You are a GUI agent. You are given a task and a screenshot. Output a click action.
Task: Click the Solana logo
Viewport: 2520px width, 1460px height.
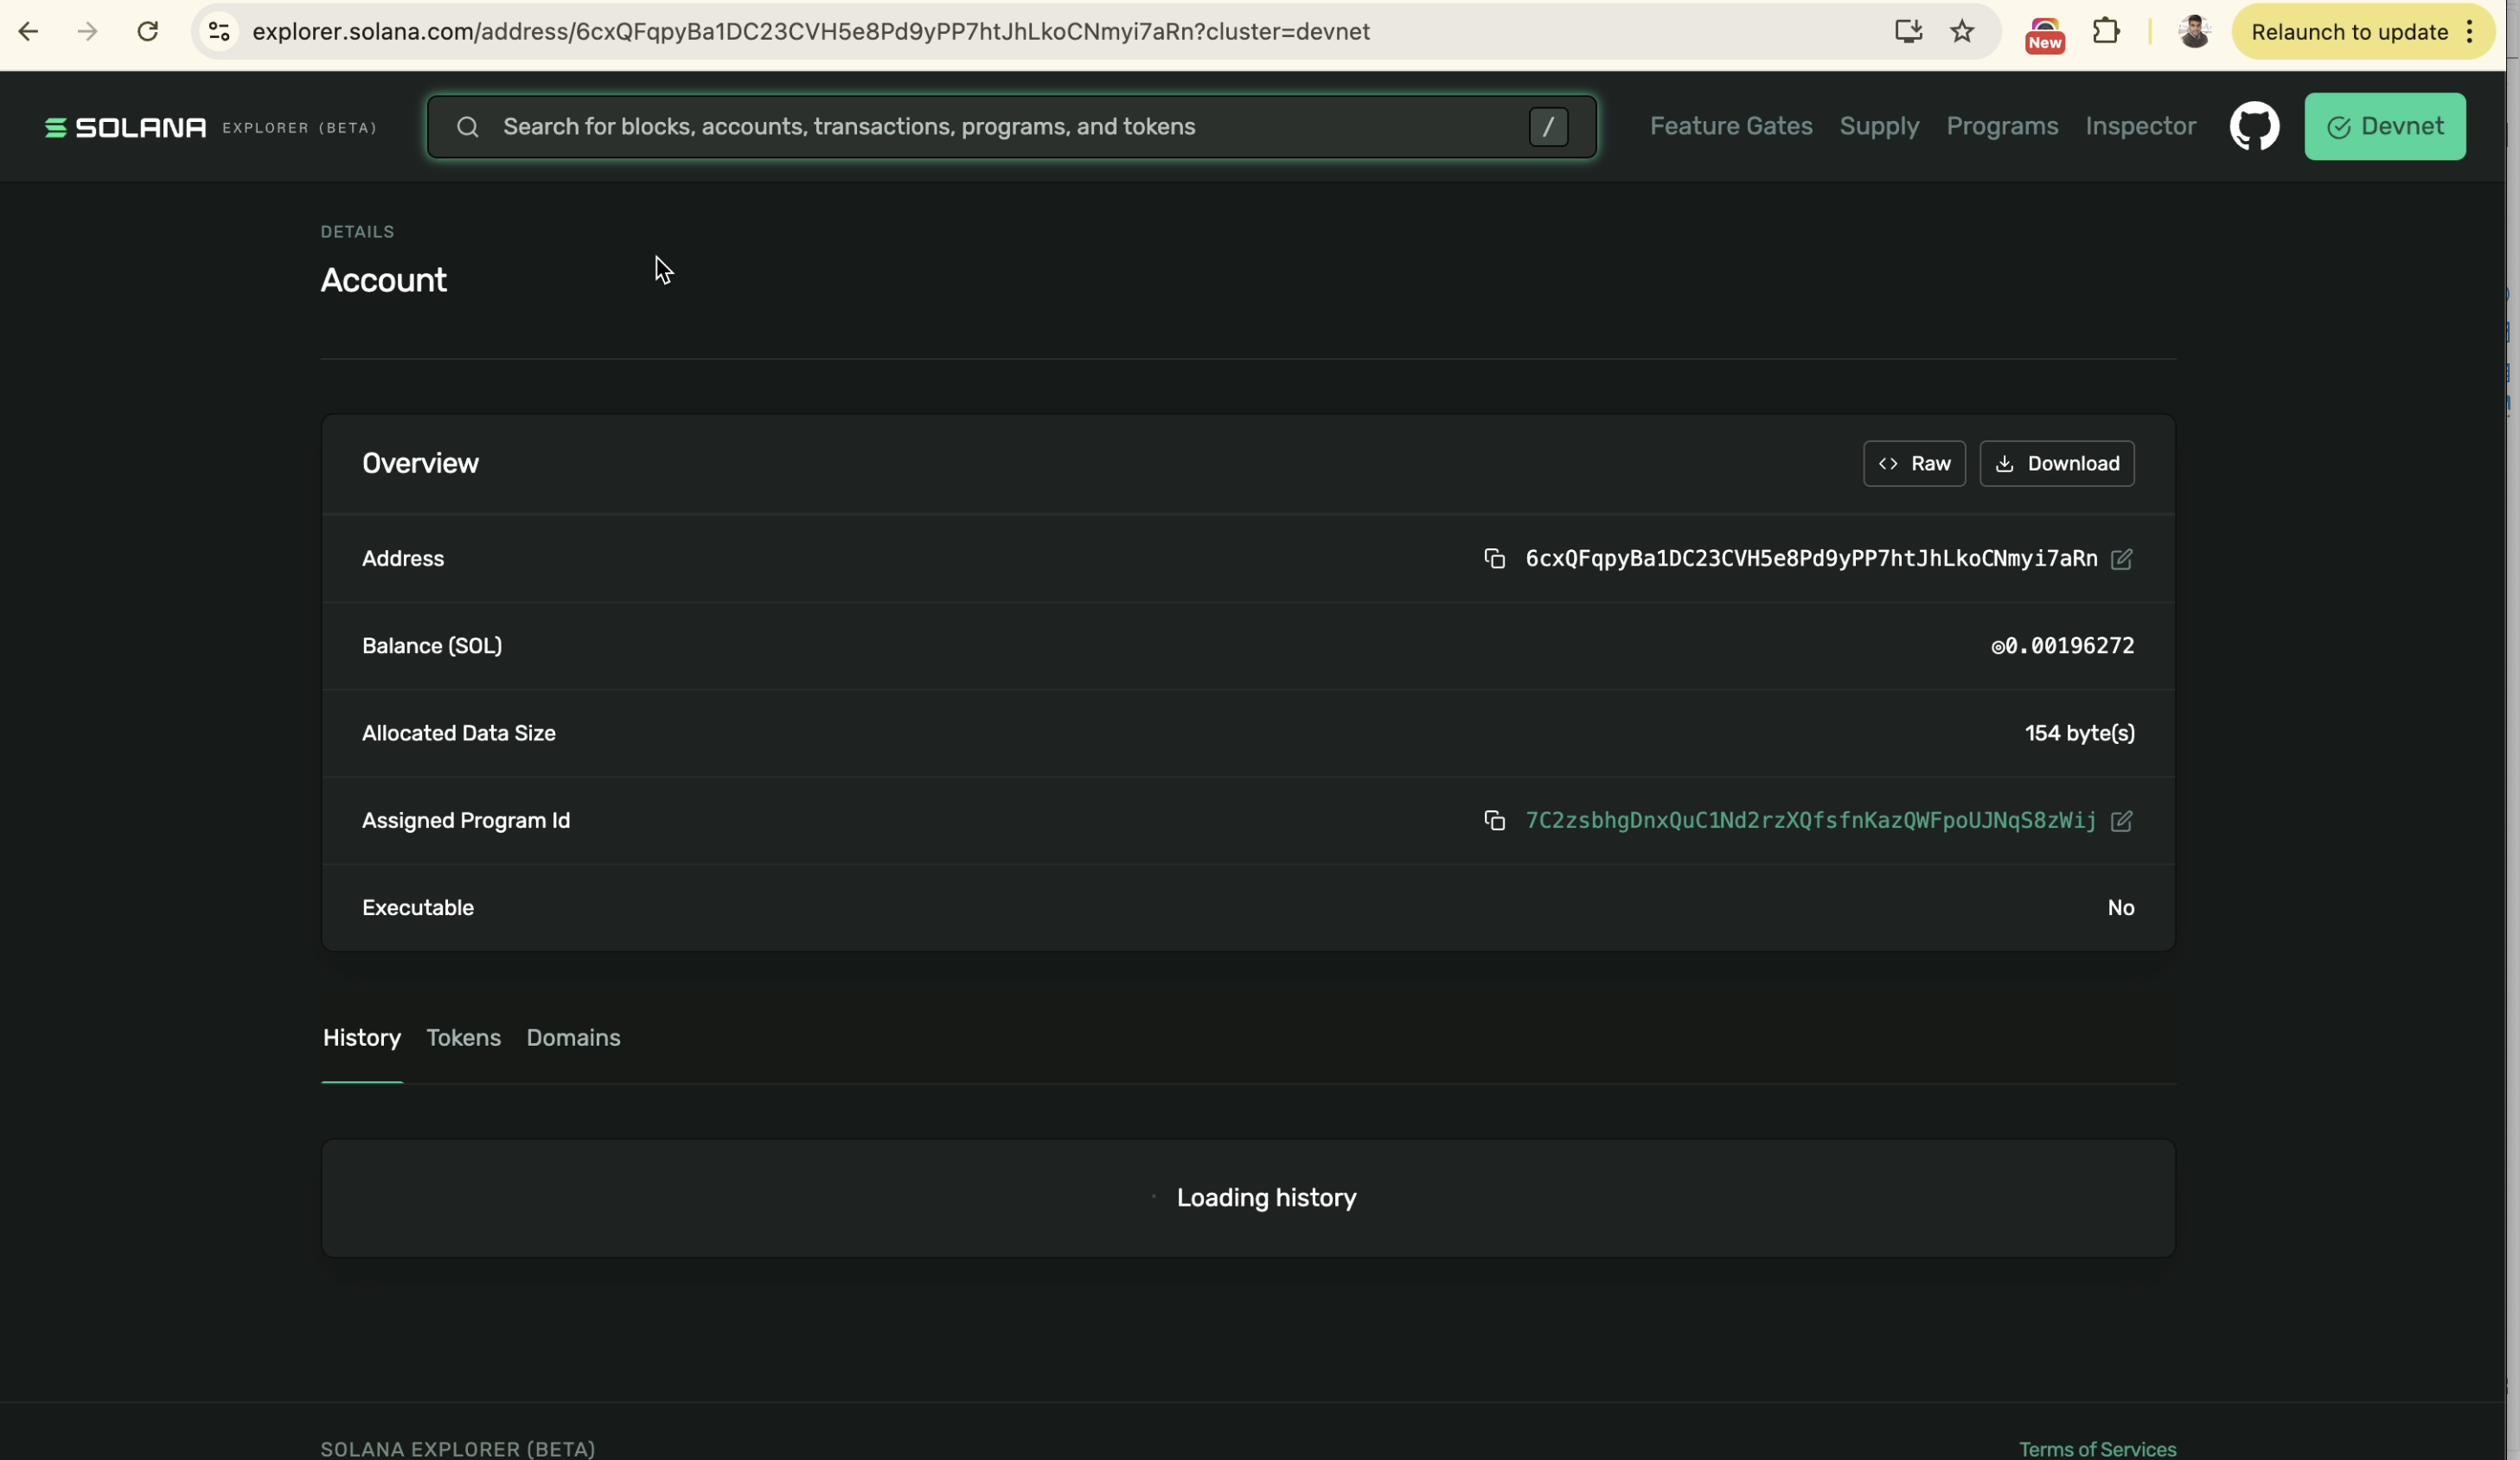pos(126,127)
